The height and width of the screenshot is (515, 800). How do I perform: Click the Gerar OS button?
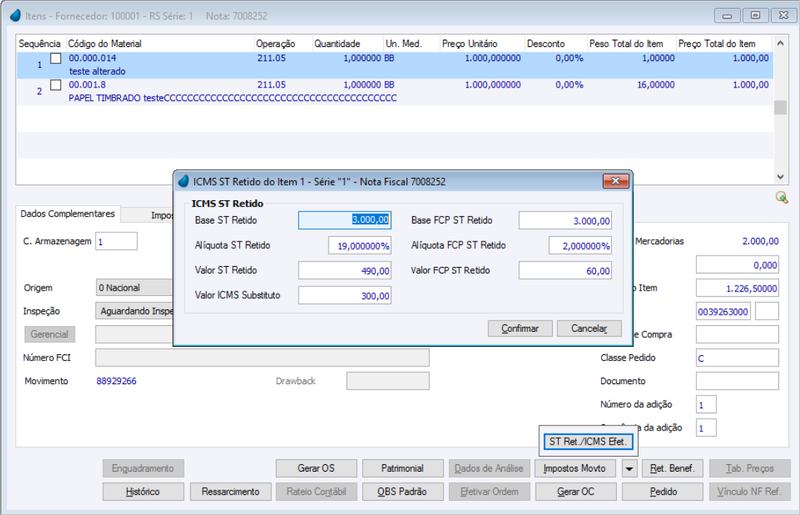click(316, 468)
